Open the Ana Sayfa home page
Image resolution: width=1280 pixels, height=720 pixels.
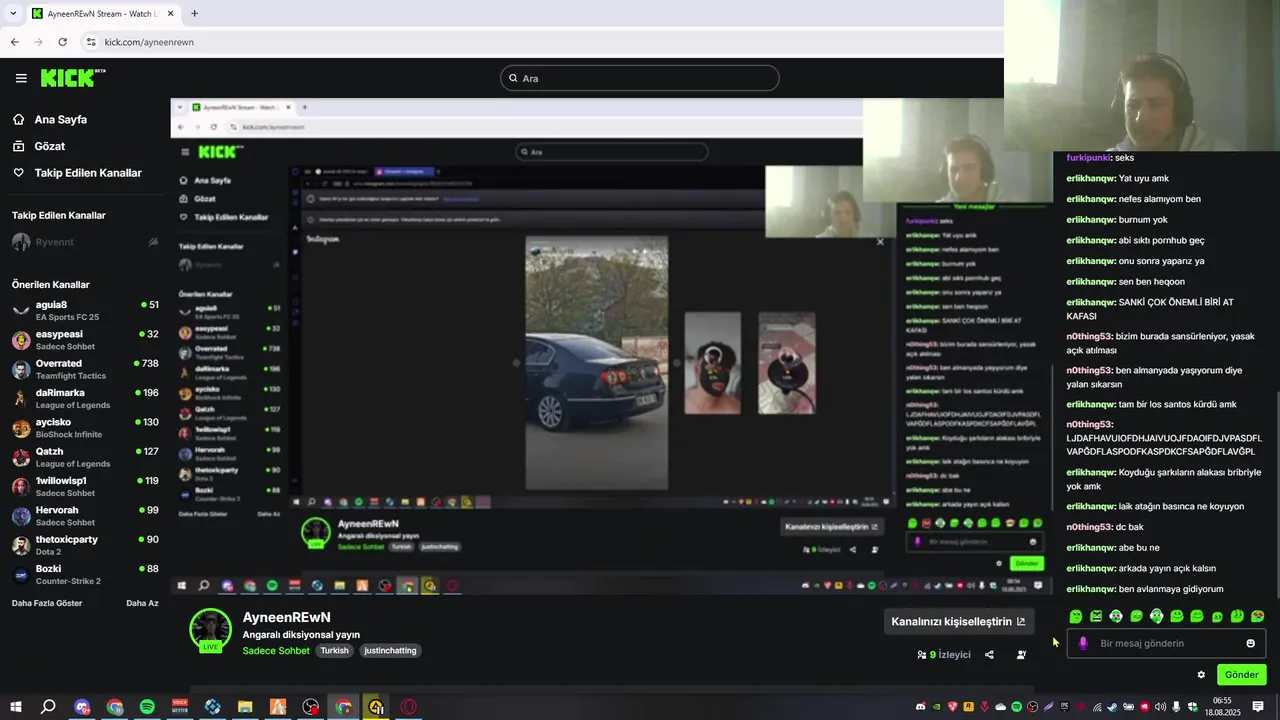(x=61, y=119)
